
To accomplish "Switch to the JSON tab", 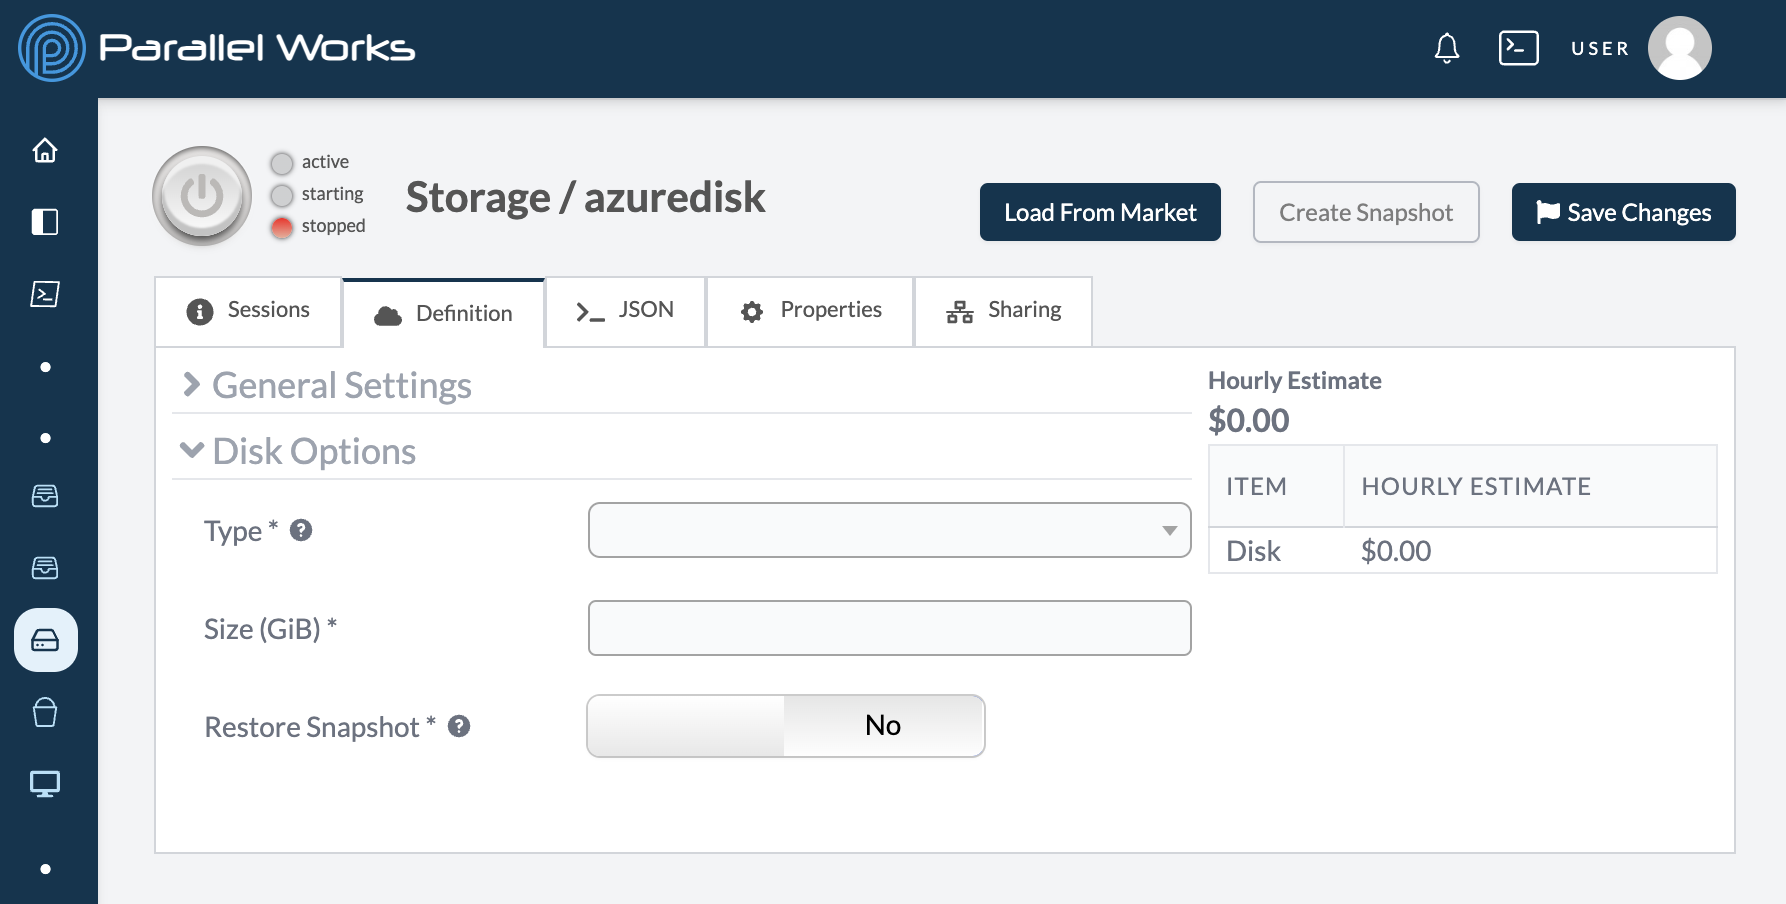I will pyautogui.click(x=626, y=311).
